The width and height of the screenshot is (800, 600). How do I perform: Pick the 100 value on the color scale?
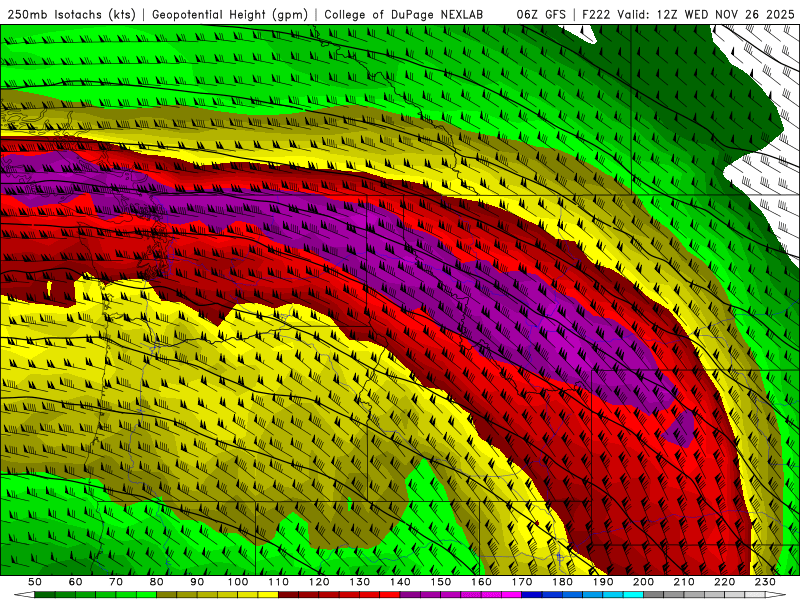click(238, 582)
